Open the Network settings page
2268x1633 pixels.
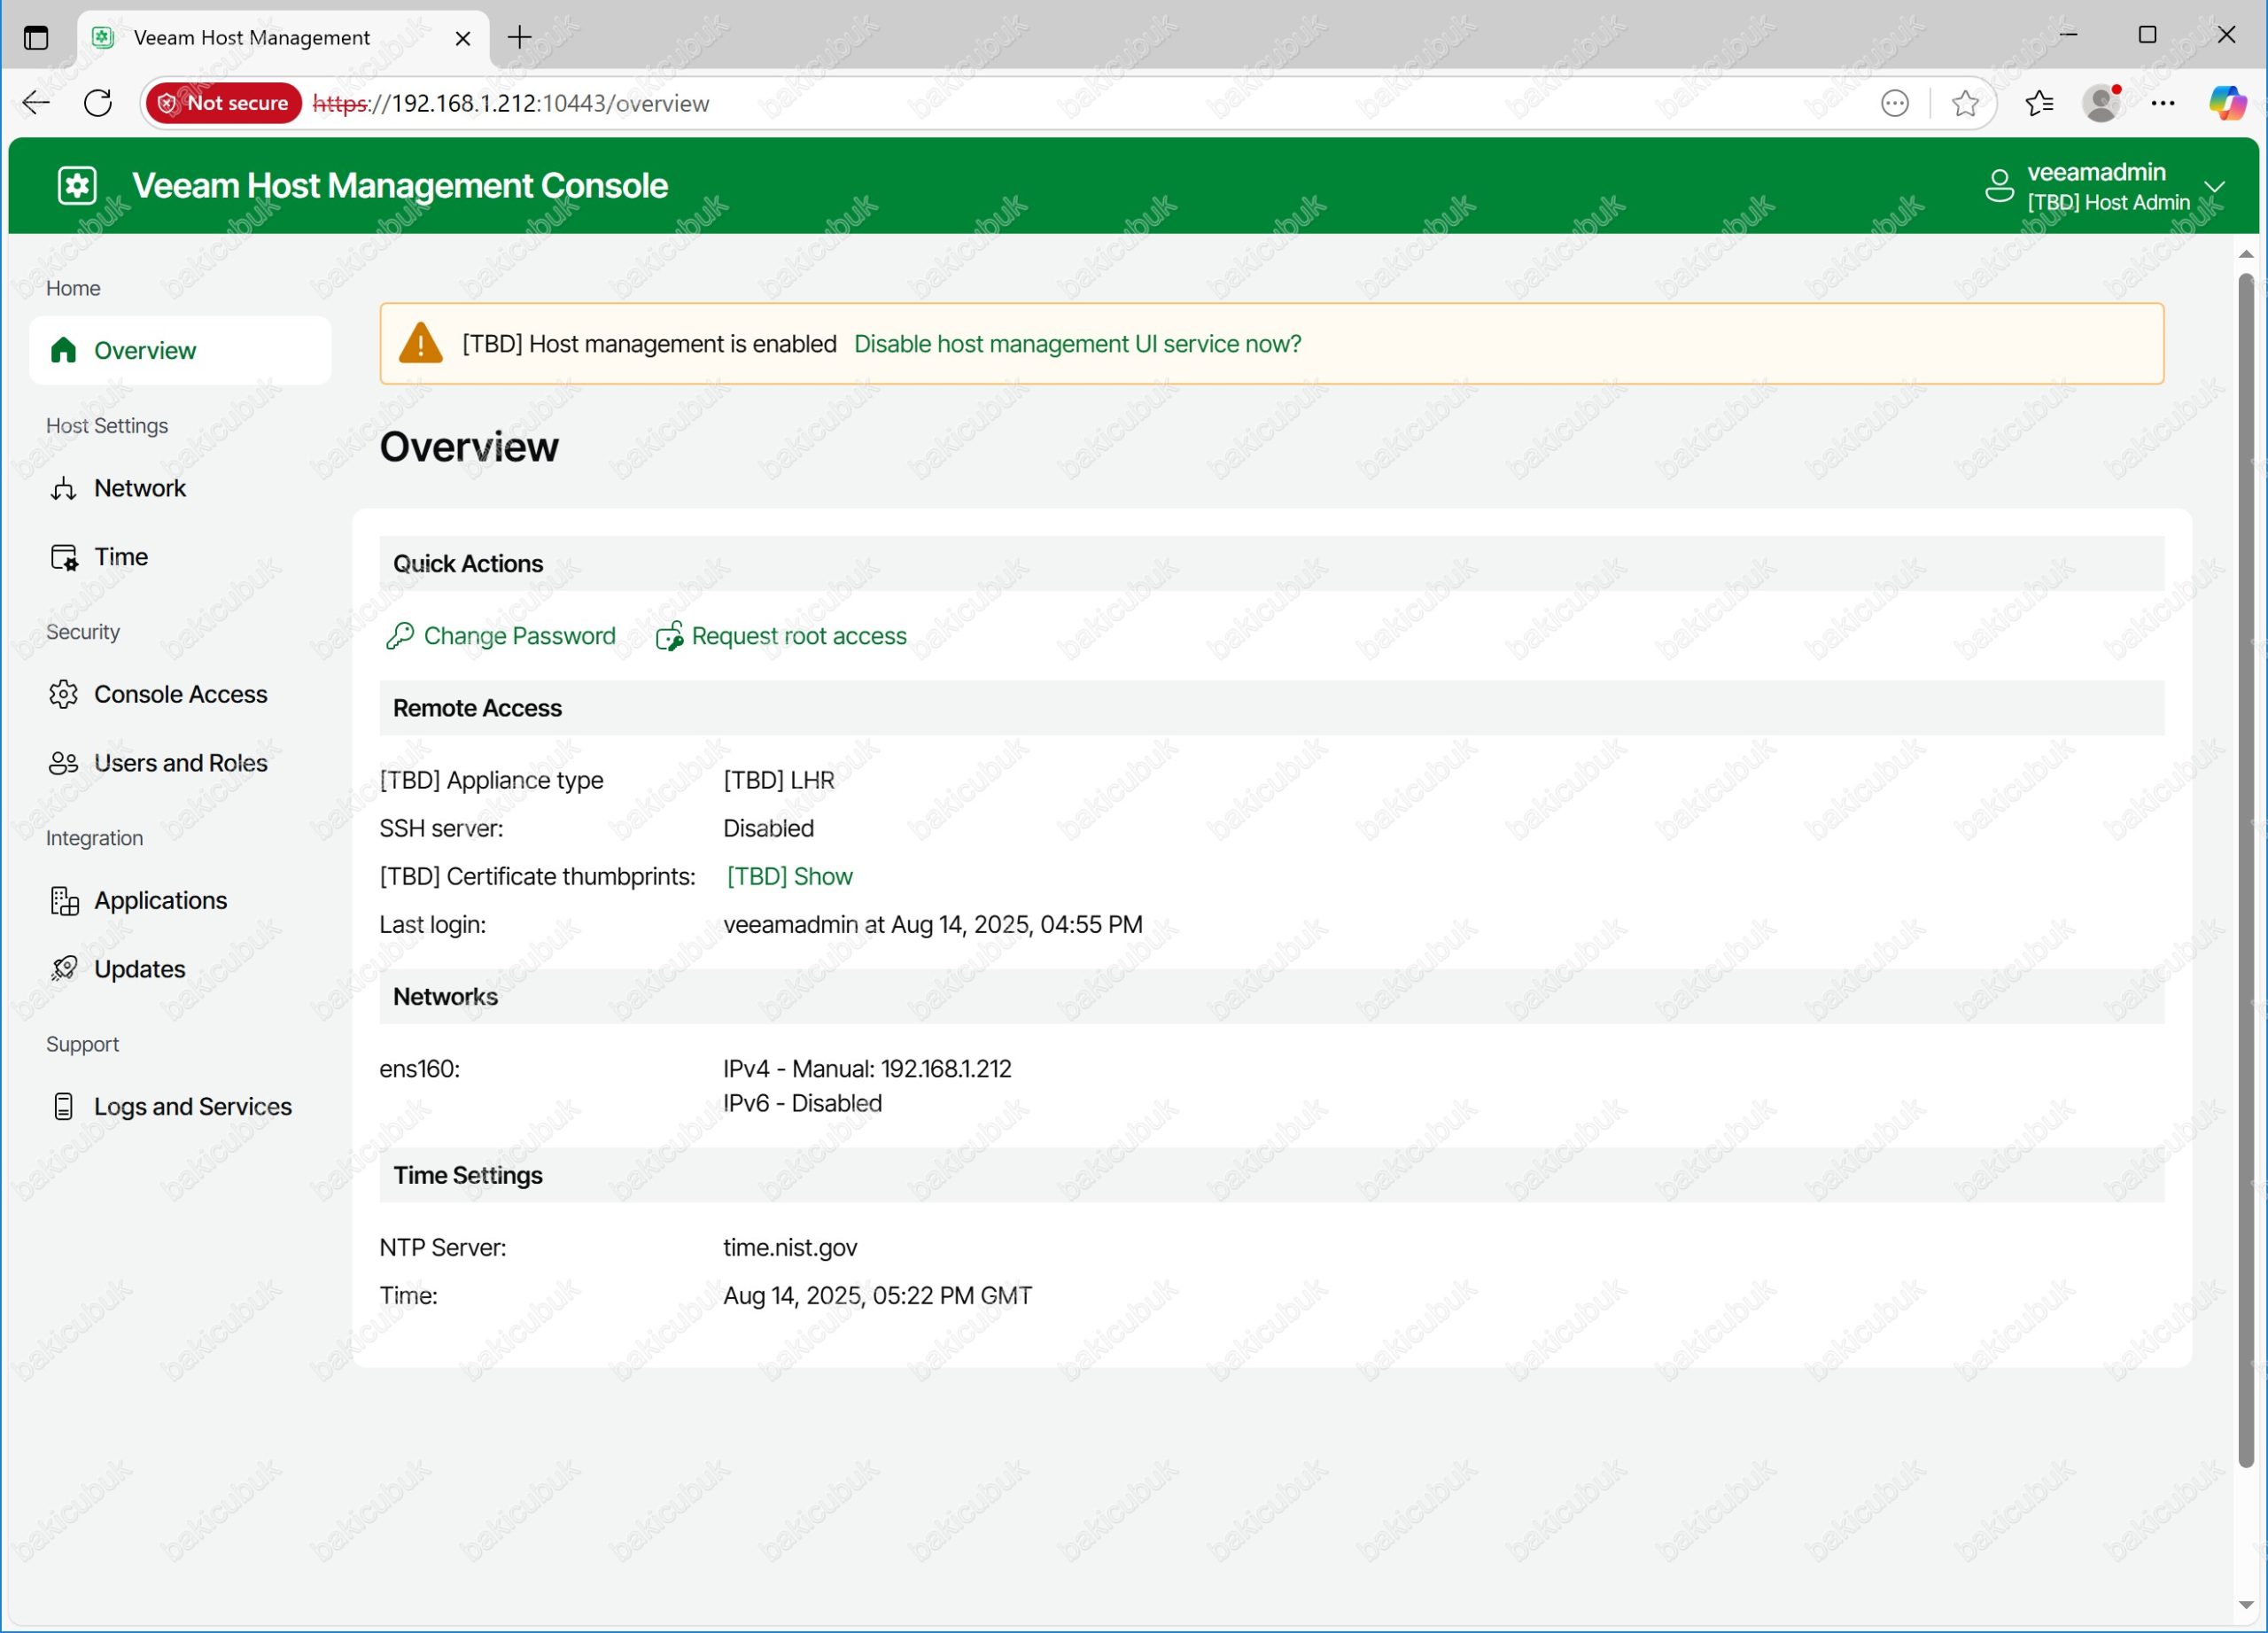(180, 488)
